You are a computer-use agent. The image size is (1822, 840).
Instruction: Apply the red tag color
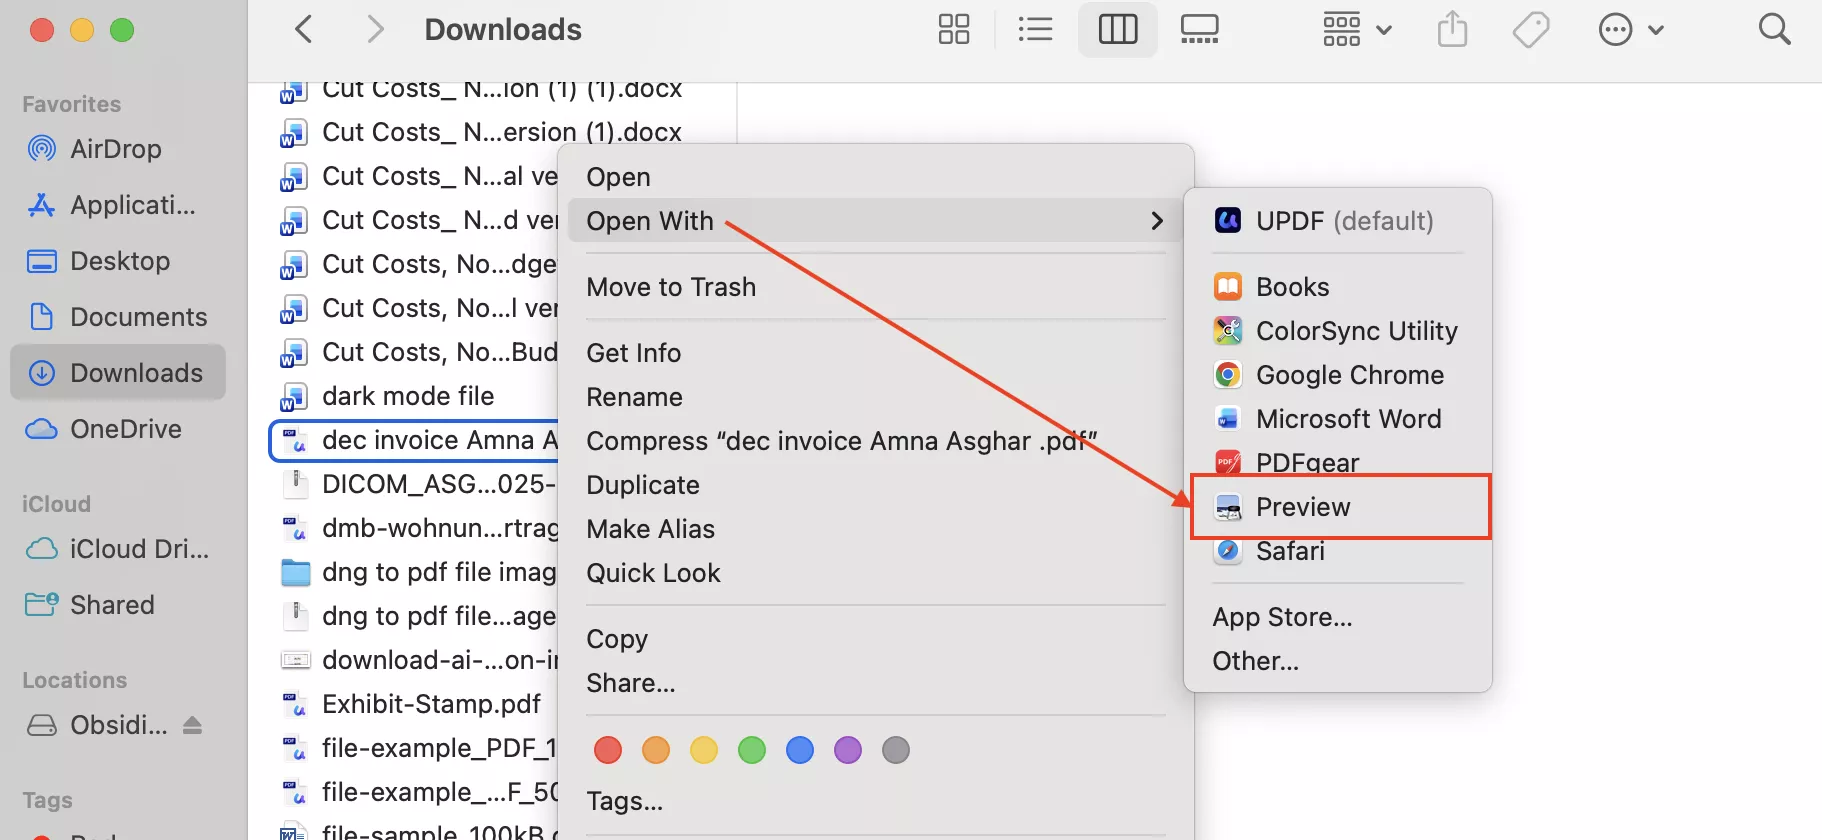[608, 750]
